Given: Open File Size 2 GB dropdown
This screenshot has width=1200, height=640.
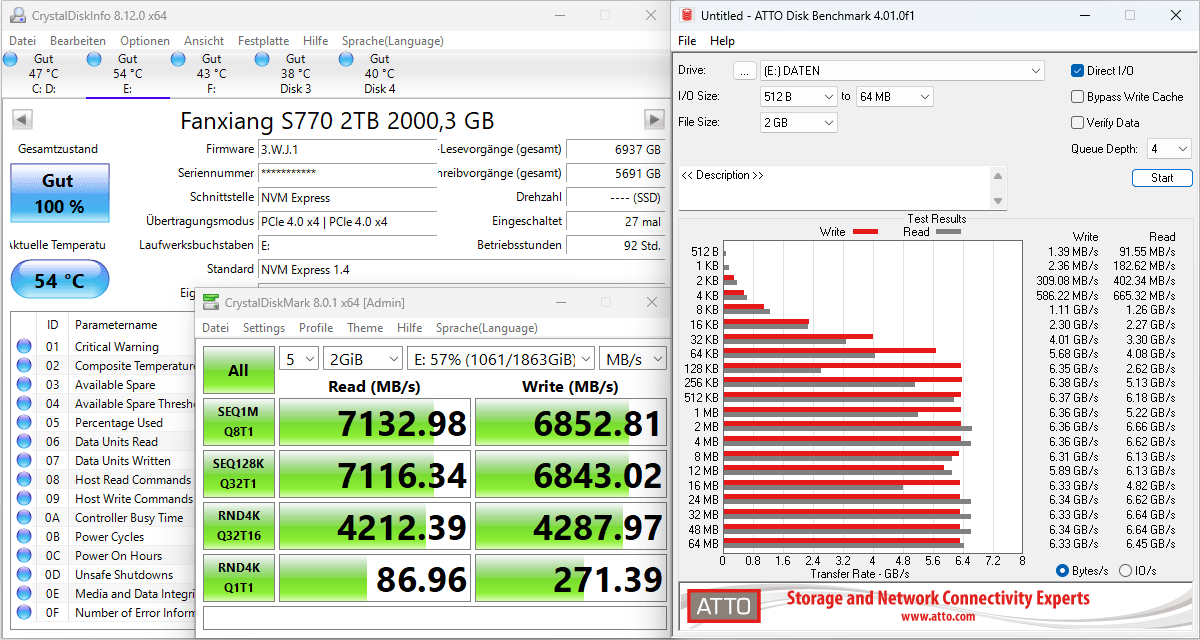Looking at the screenshot, I should coord(797,123).
